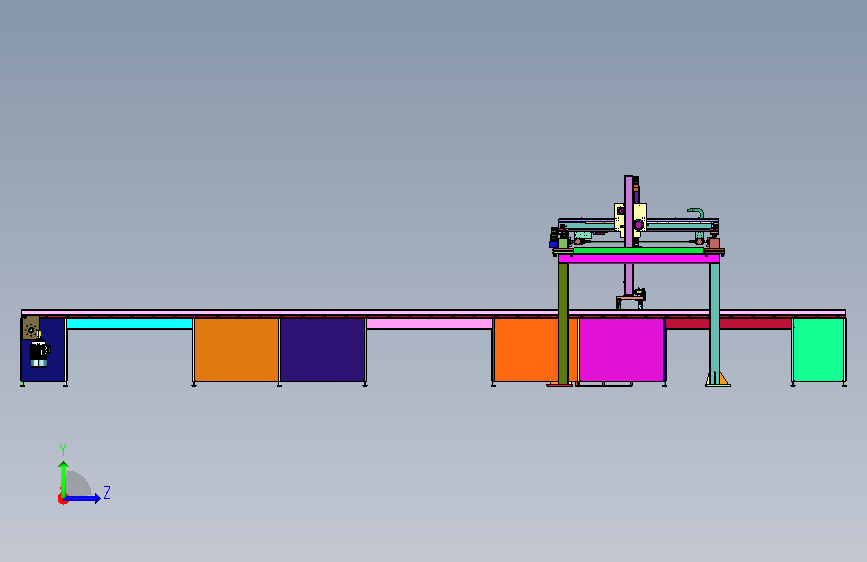
Task: Click the blue Z axis arrow of the triad
Action: pos(83,498)
